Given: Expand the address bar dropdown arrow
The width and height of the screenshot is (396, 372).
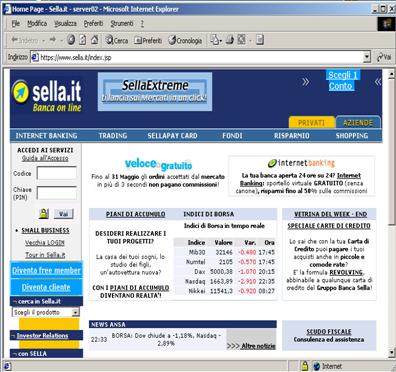Looking at the screenshot, I should pyautogui.click(x=367, y=57).
